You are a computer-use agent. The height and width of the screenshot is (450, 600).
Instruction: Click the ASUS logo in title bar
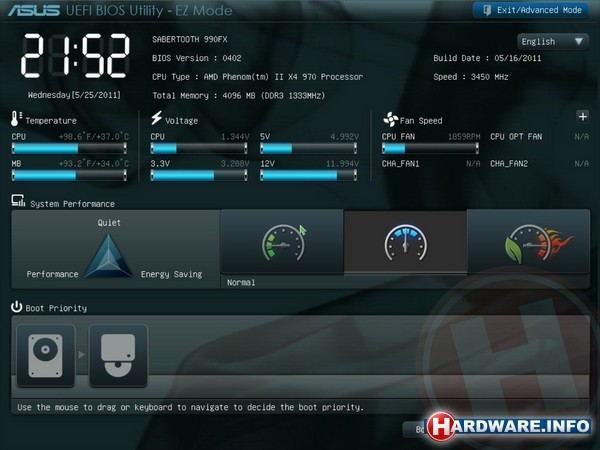pyautogui.click(x=34, y=11)
